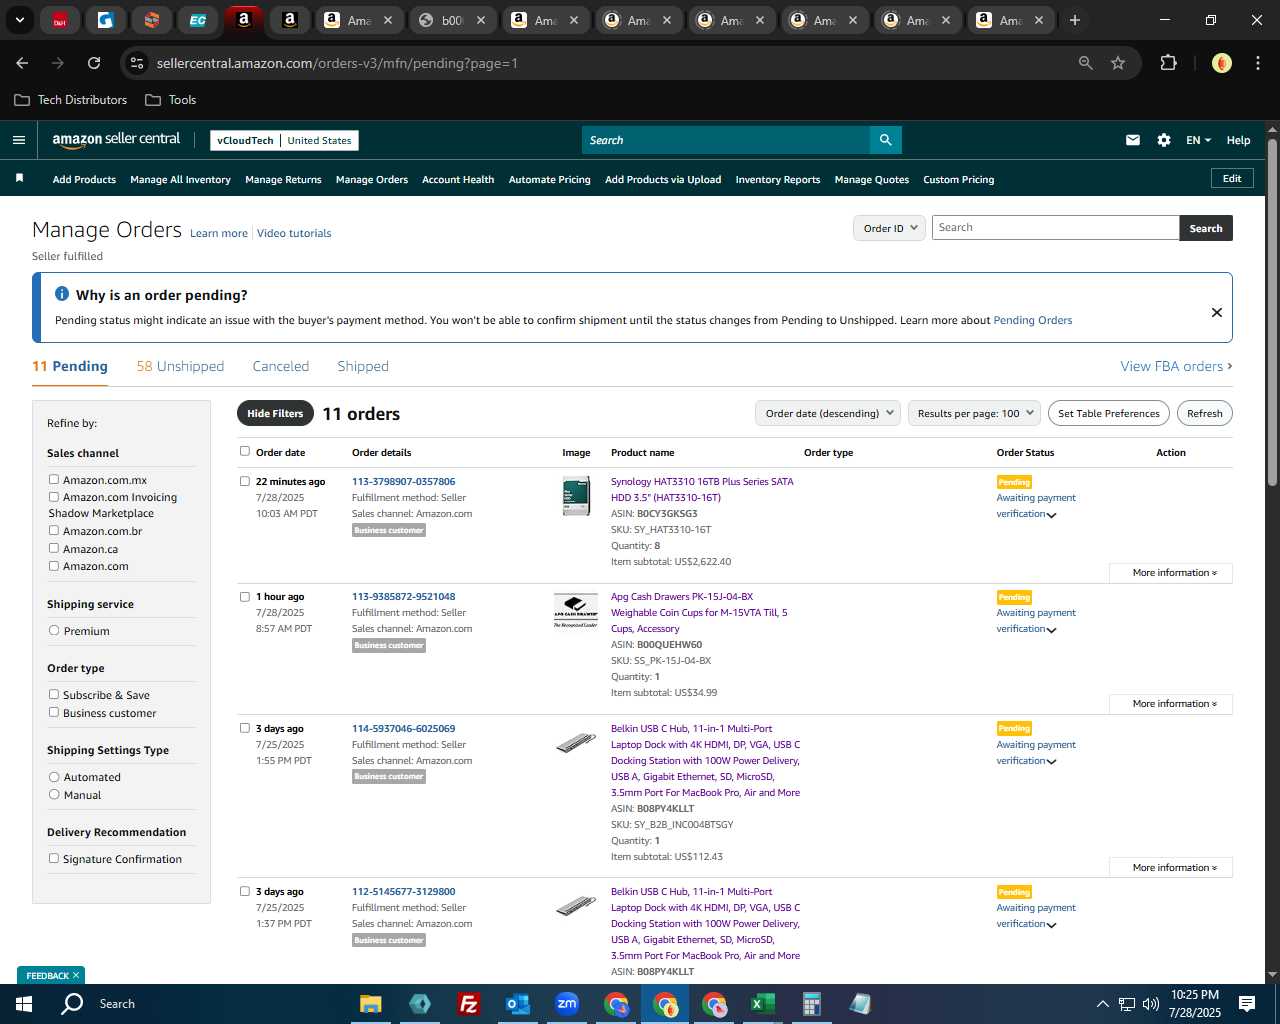Open order 113-9385872-9521048 link
This screenshot has width=1280, height=1024.
[403, 596]
